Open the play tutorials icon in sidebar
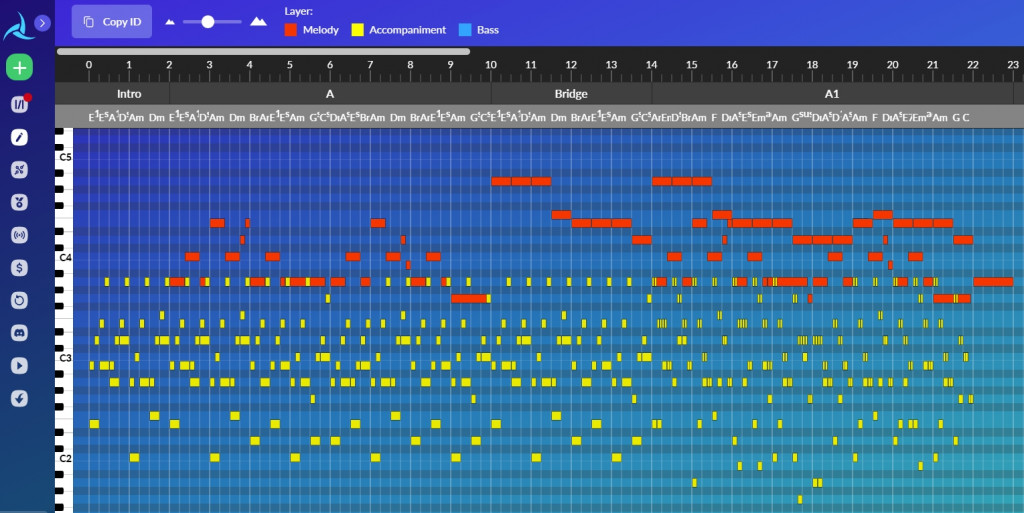1024x513 pixels. (20, 365)
